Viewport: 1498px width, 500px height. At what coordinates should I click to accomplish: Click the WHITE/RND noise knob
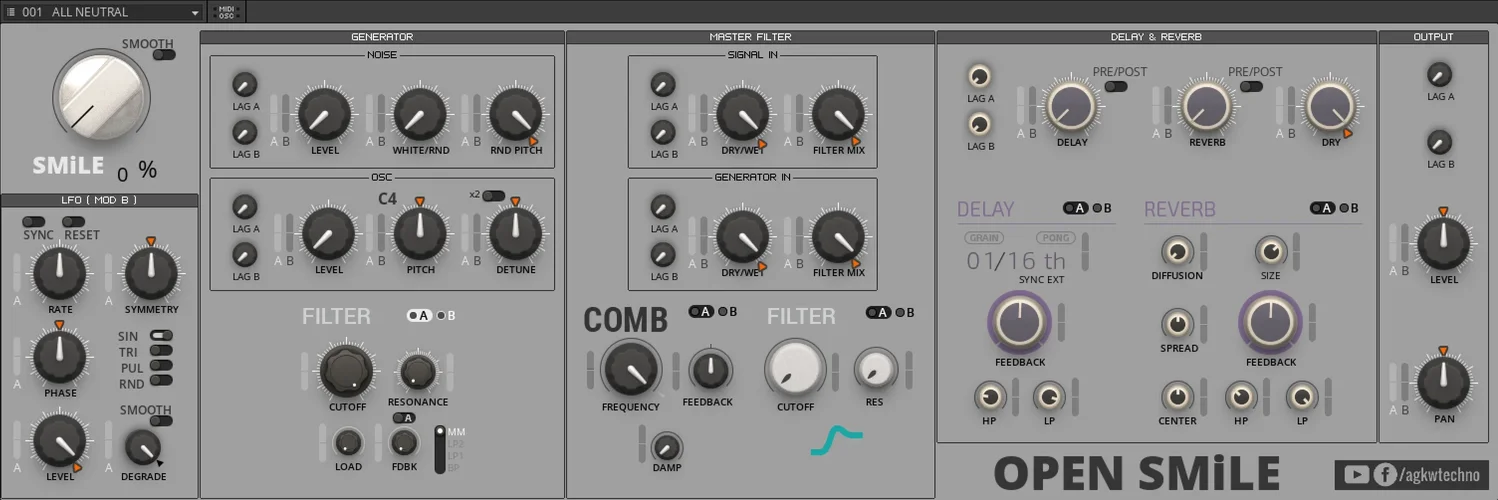pos(419,114)
